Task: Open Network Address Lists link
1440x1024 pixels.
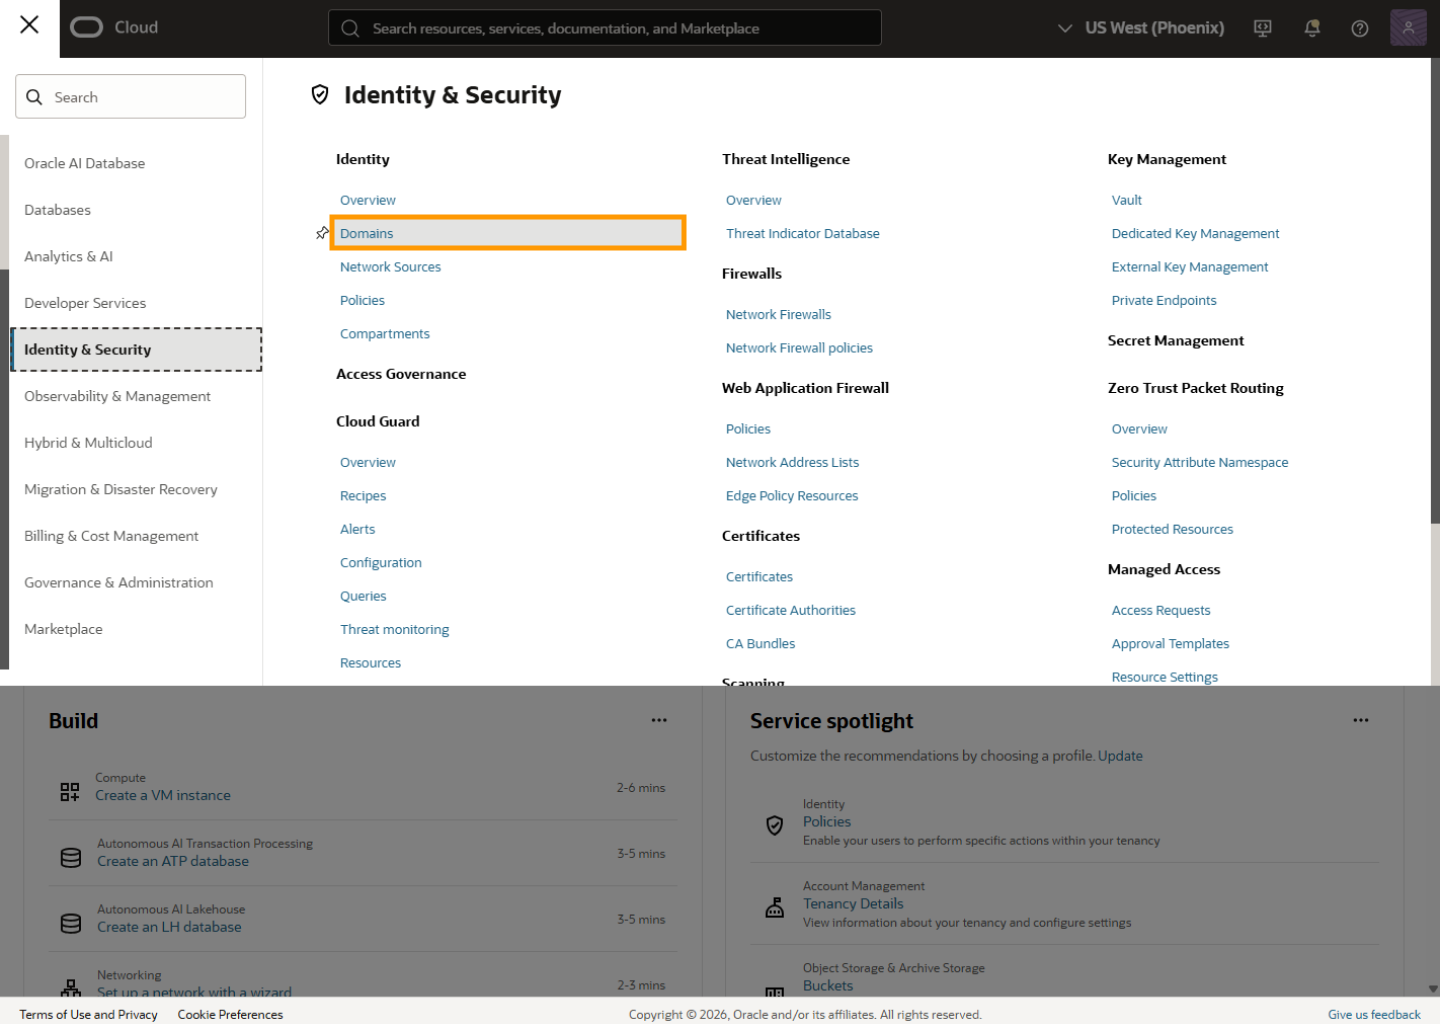Action: [x=793, y=463]
